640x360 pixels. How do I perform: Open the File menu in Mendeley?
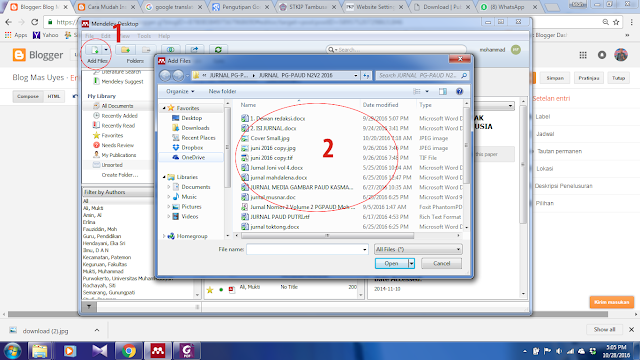[x=89, y=36]
